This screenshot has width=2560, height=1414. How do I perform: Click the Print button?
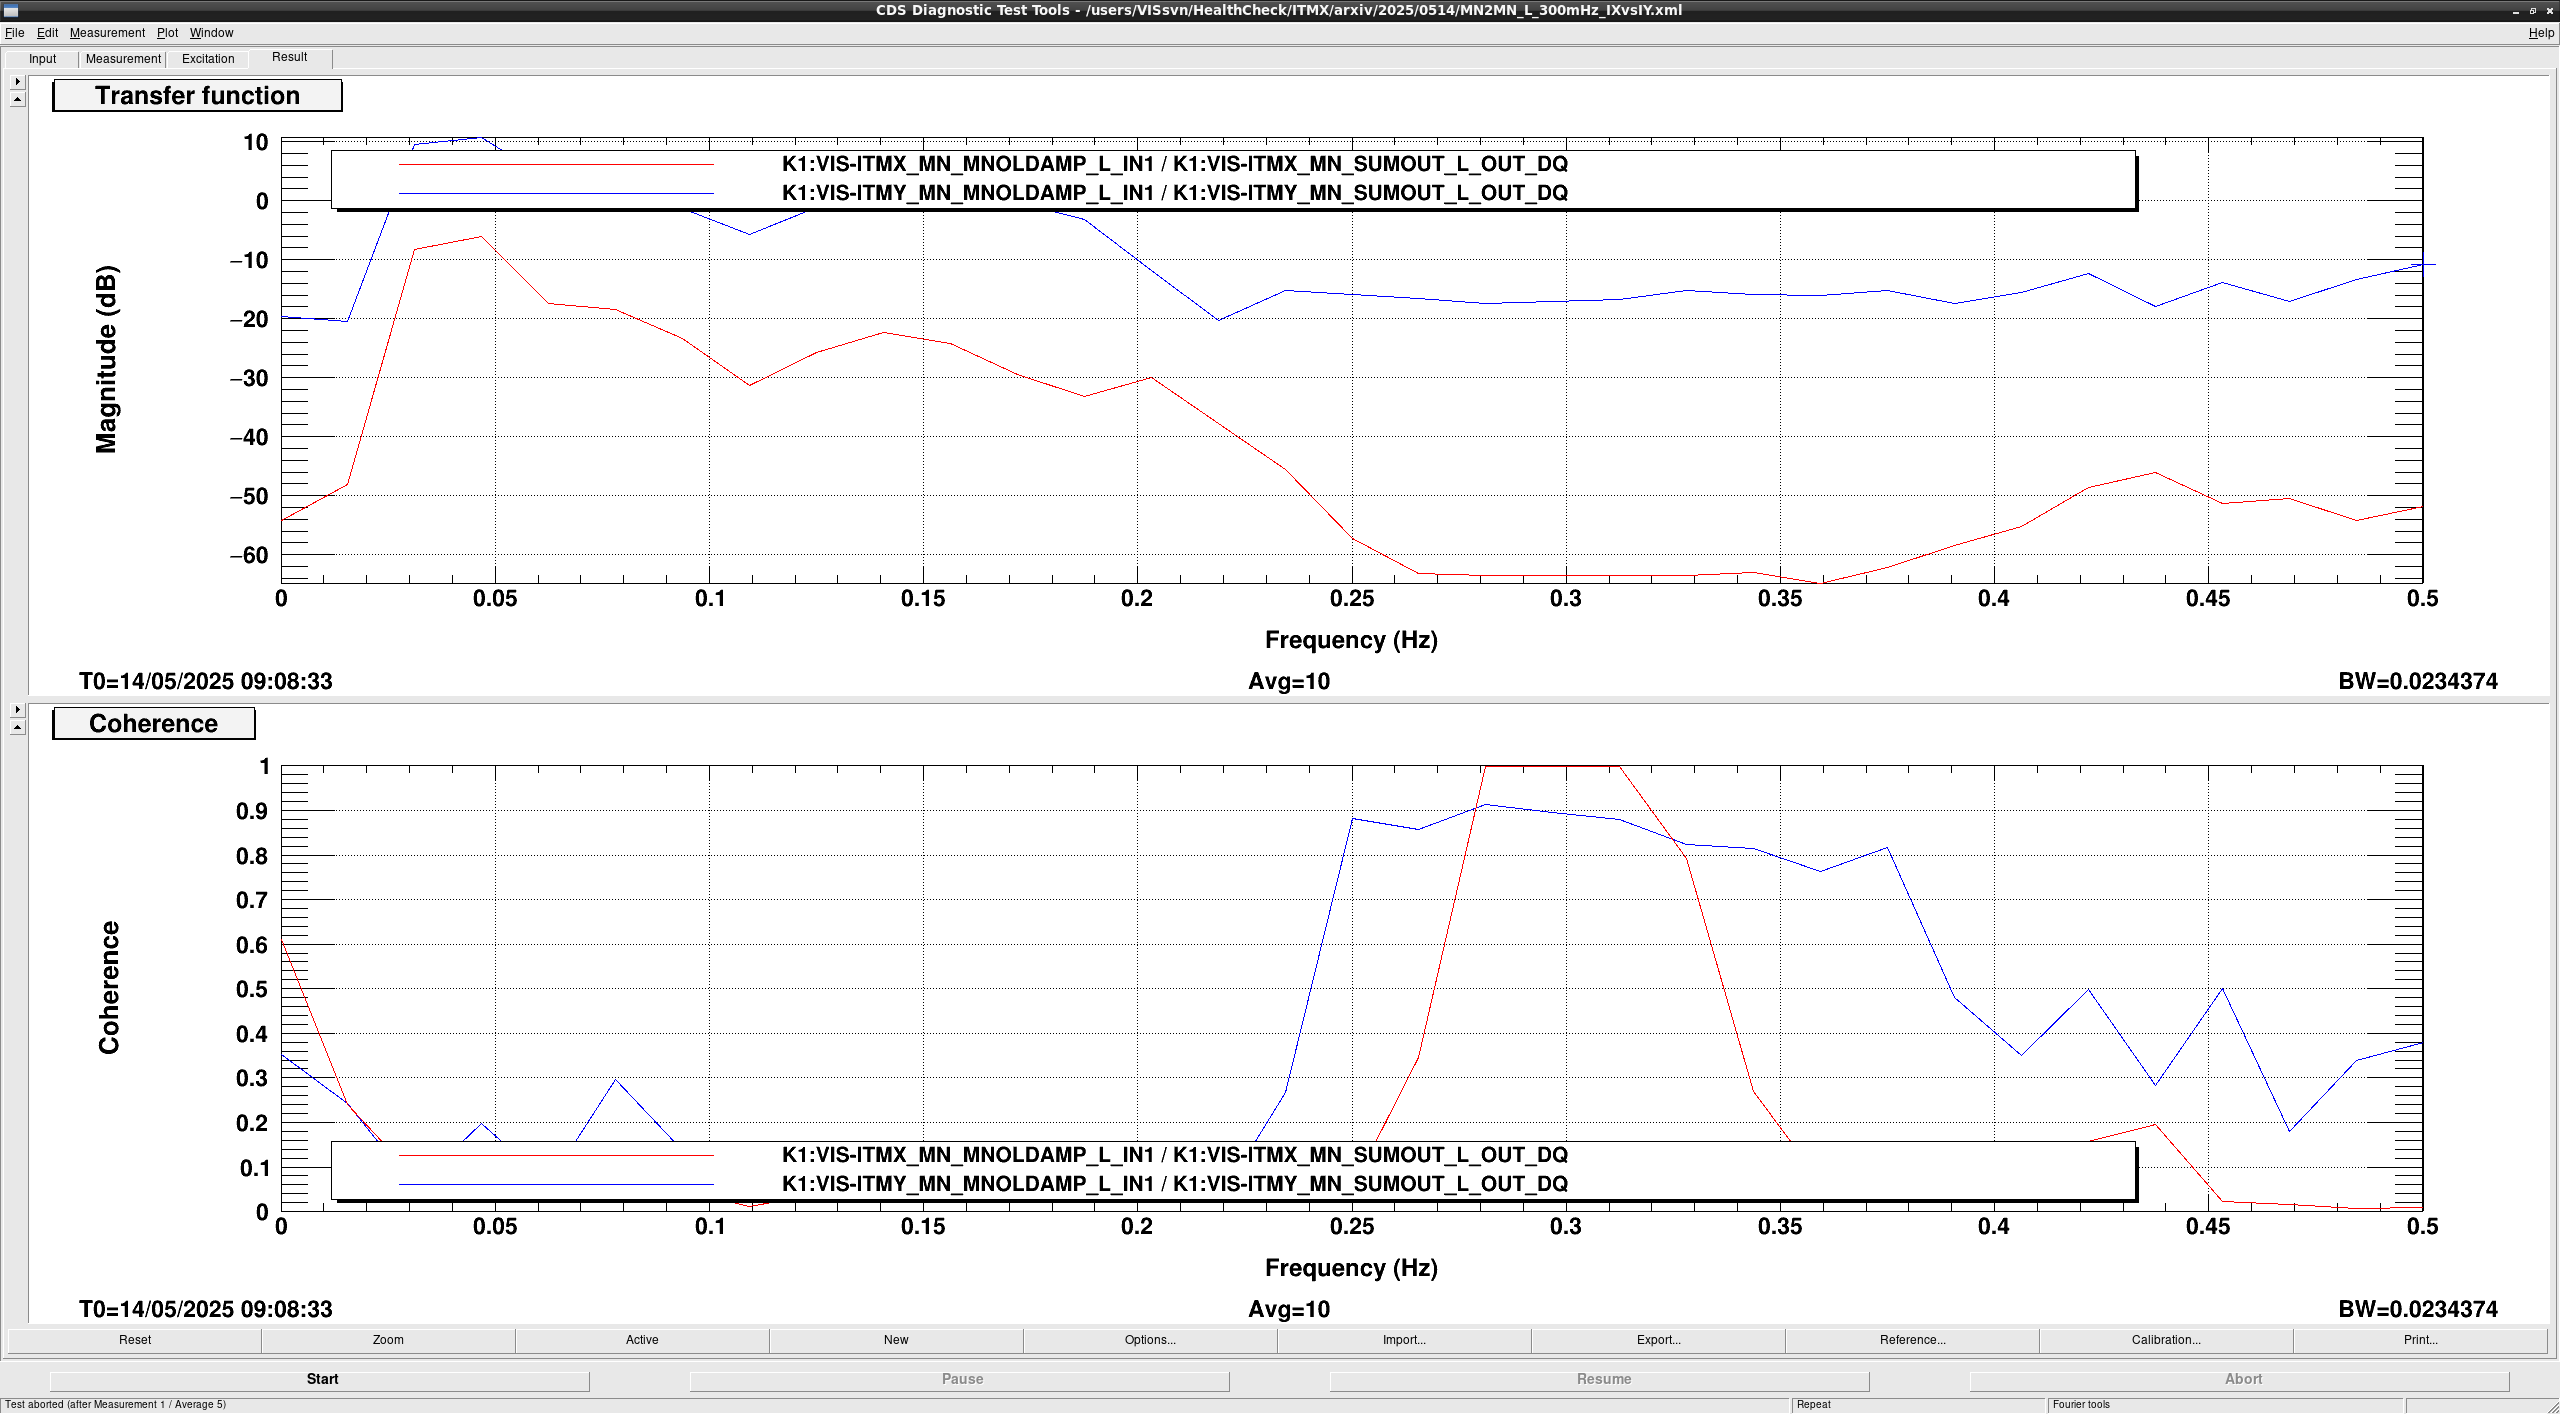coord(2420,1340)
